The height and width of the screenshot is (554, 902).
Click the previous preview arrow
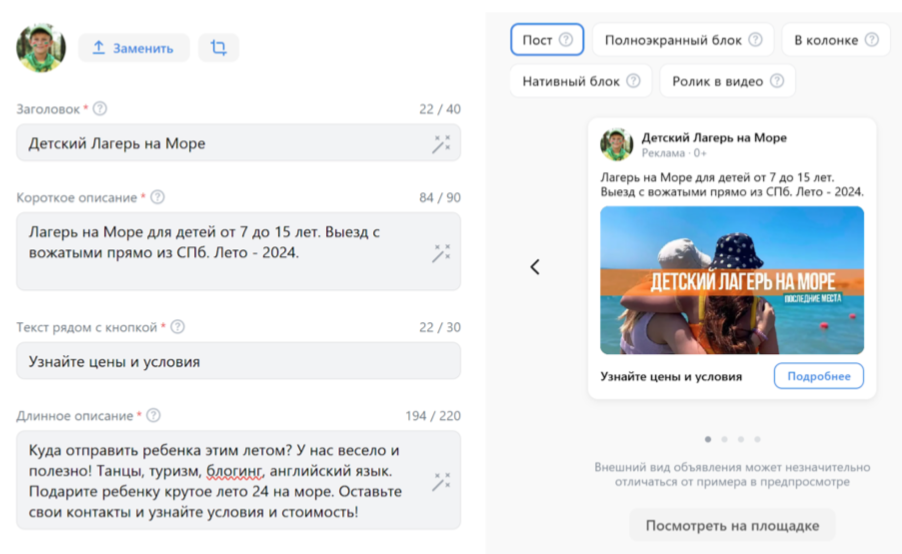(535, 266)
